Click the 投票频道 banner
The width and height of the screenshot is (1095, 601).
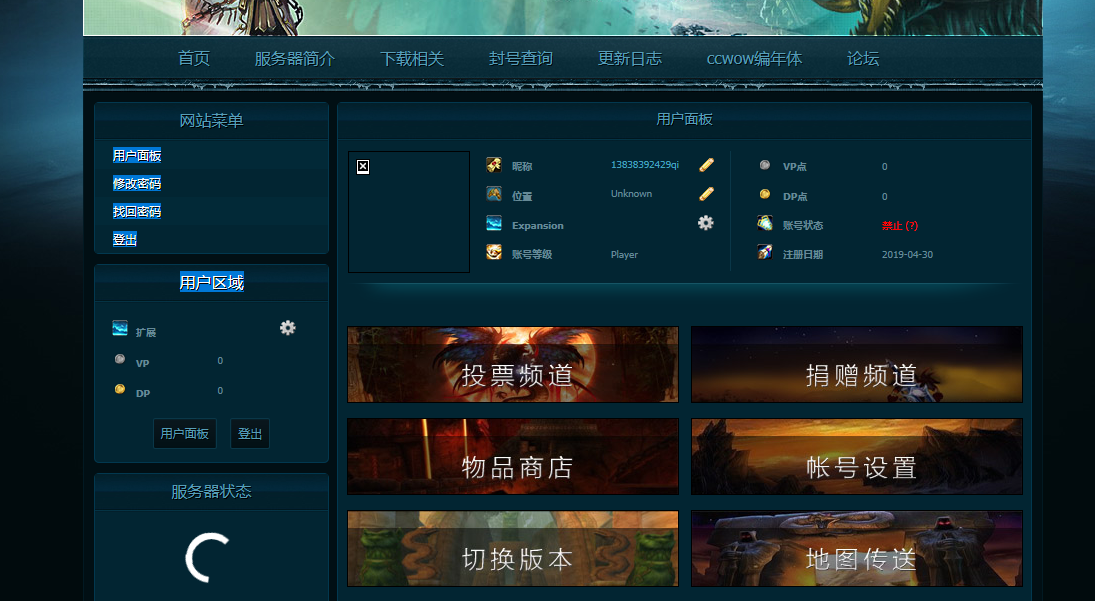tap(512, 364)
